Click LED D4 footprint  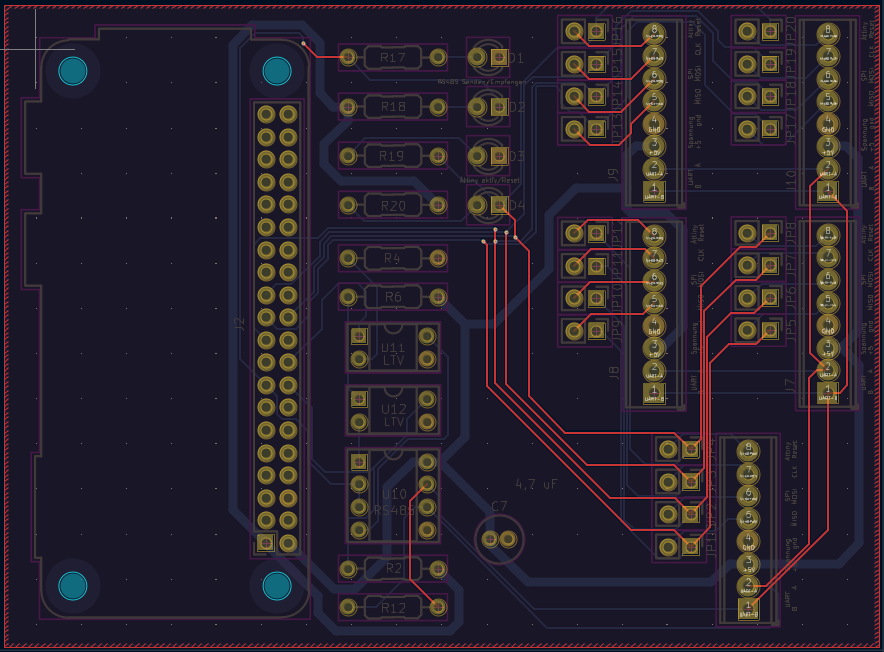(x=489, y=206)
